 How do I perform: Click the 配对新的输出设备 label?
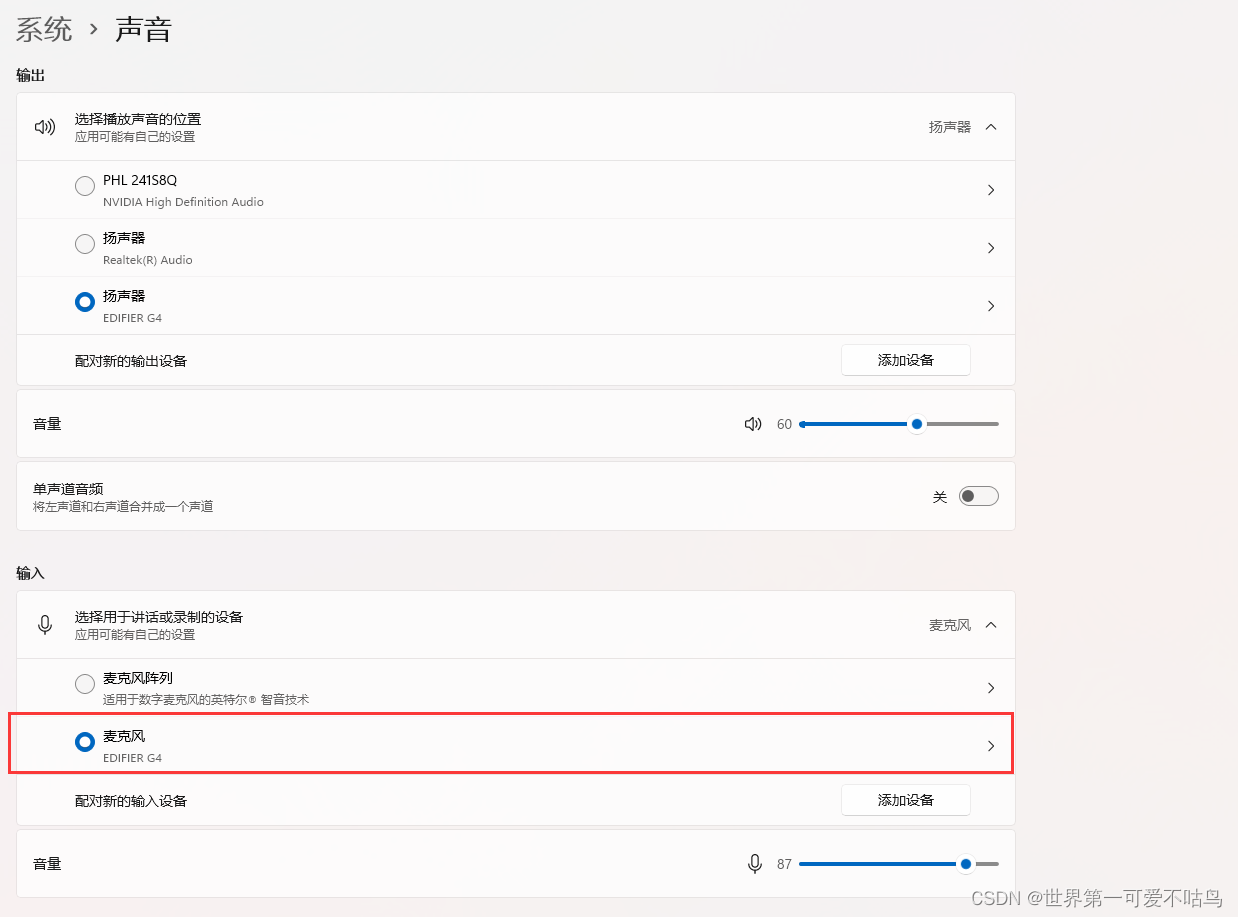pyautogui.click(x=131, y=361)
